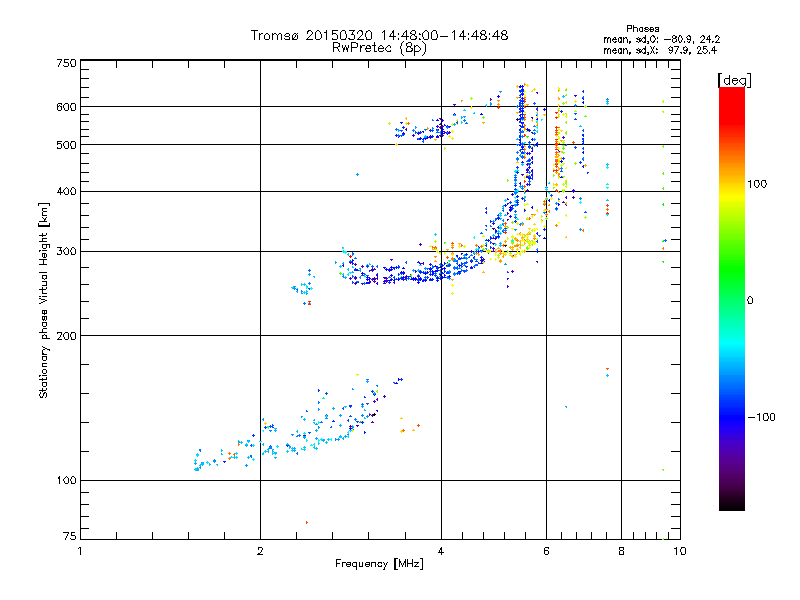Click the 'mean, sd,X: 97.9, 25.4' statistic text
Viewport: 800px width, 600px height.
pos(660,50)
